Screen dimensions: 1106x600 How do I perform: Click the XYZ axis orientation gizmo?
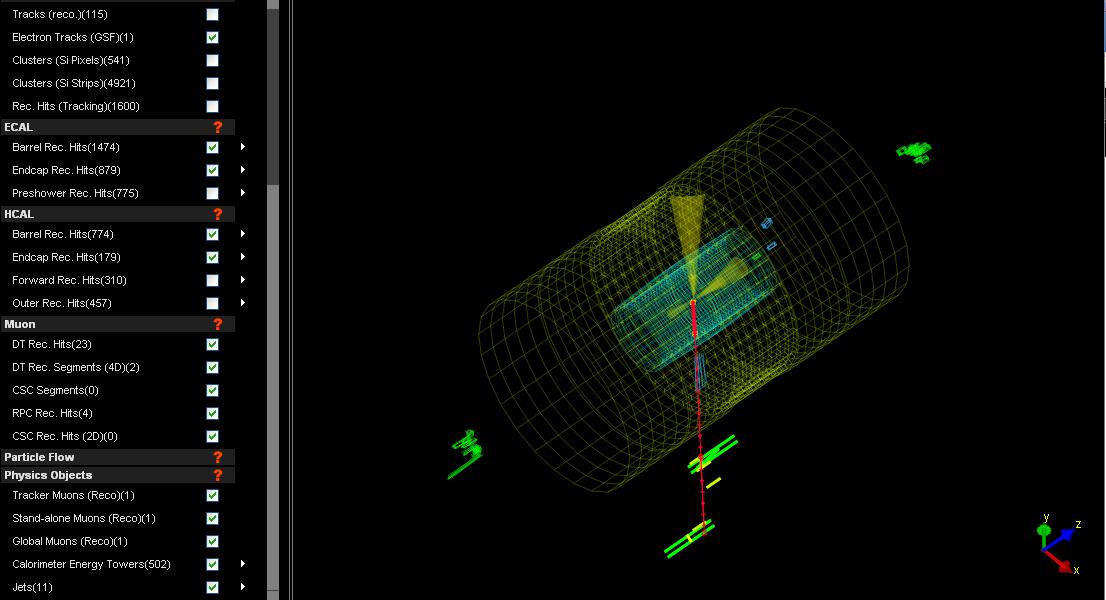click(1056, 545)
